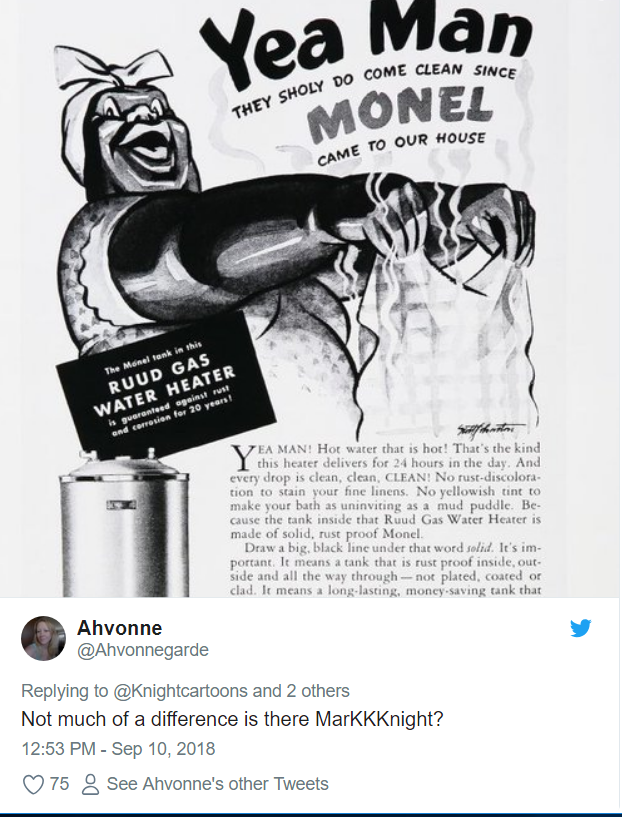Open the Ahvonne display name link

[x=119, y=628]
